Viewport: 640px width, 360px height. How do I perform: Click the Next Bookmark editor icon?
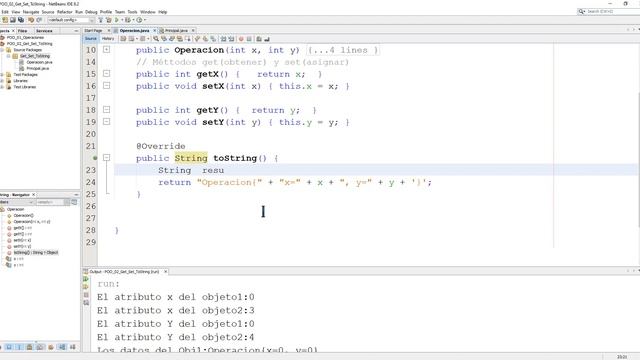click(205, 39)
